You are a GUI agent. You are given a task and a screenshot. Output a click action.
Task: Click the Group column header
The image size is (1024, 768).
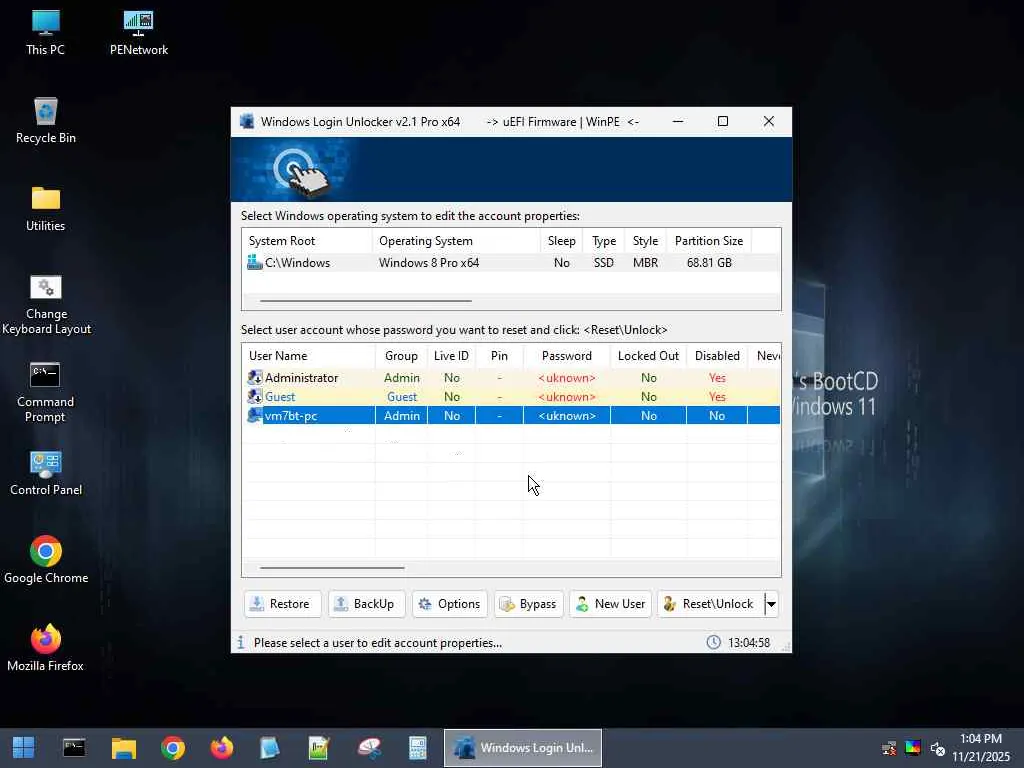click(401, 356)
